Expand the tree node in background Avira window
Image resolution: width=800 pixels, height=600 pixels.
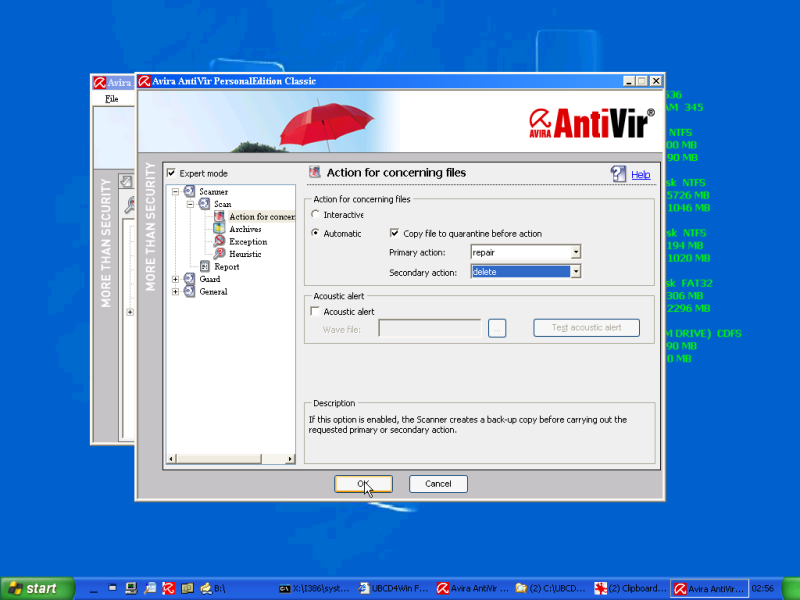(130, 312)
